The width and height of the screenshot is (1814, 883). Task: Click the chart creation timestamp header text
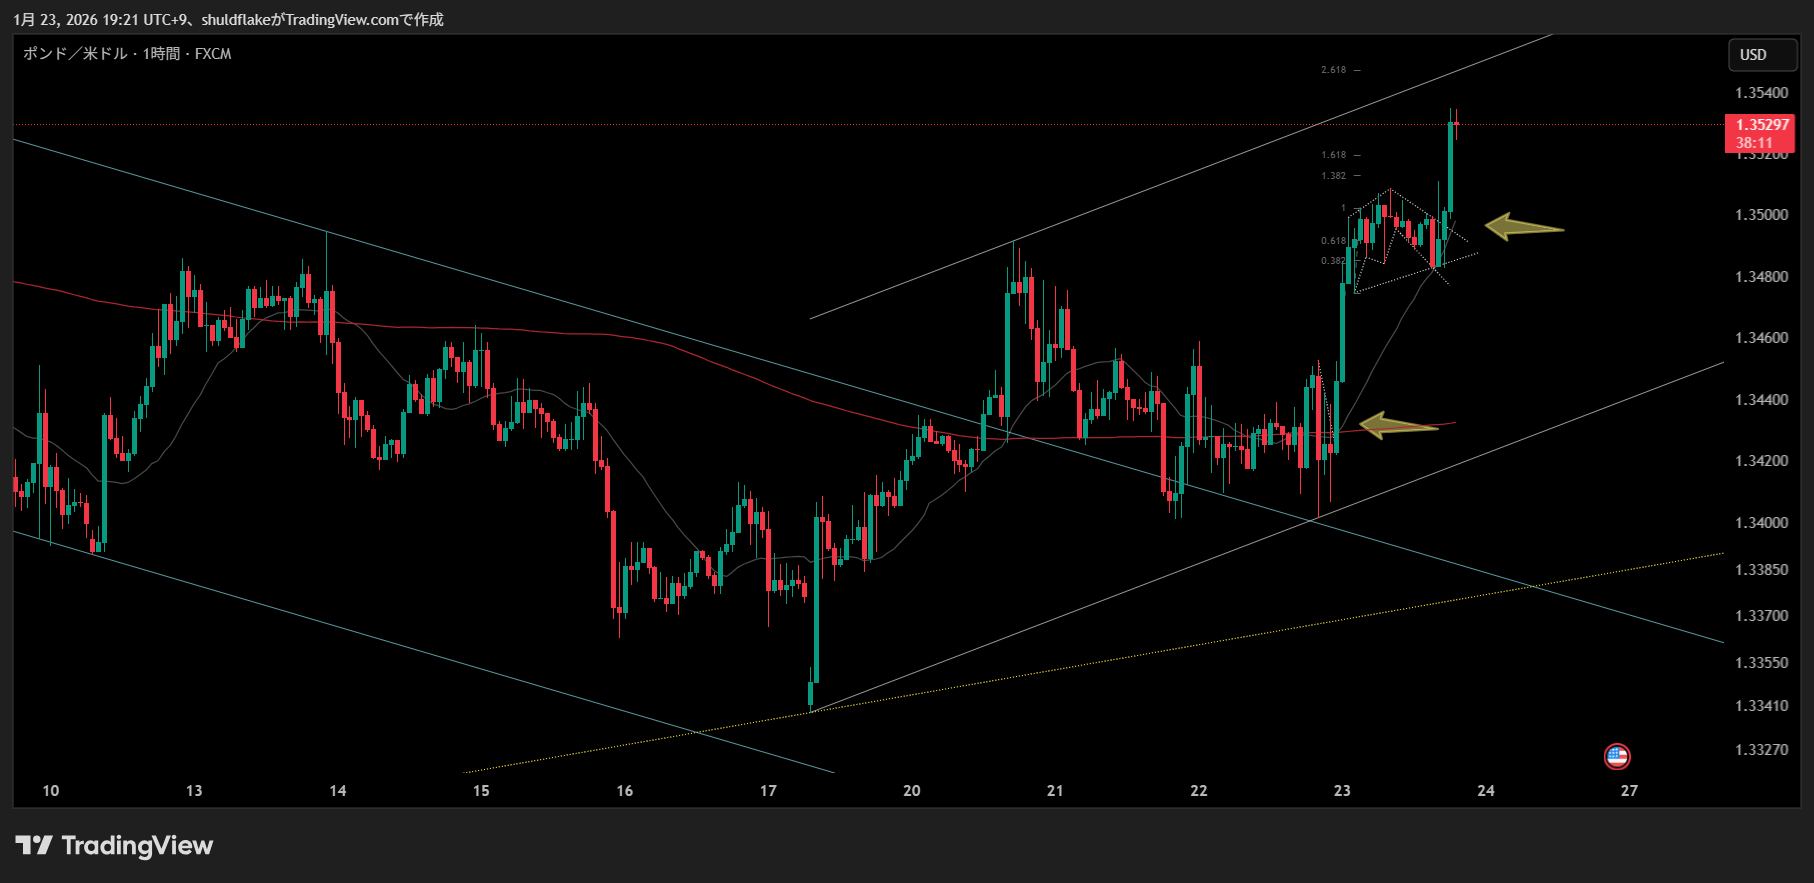(228, 20)
